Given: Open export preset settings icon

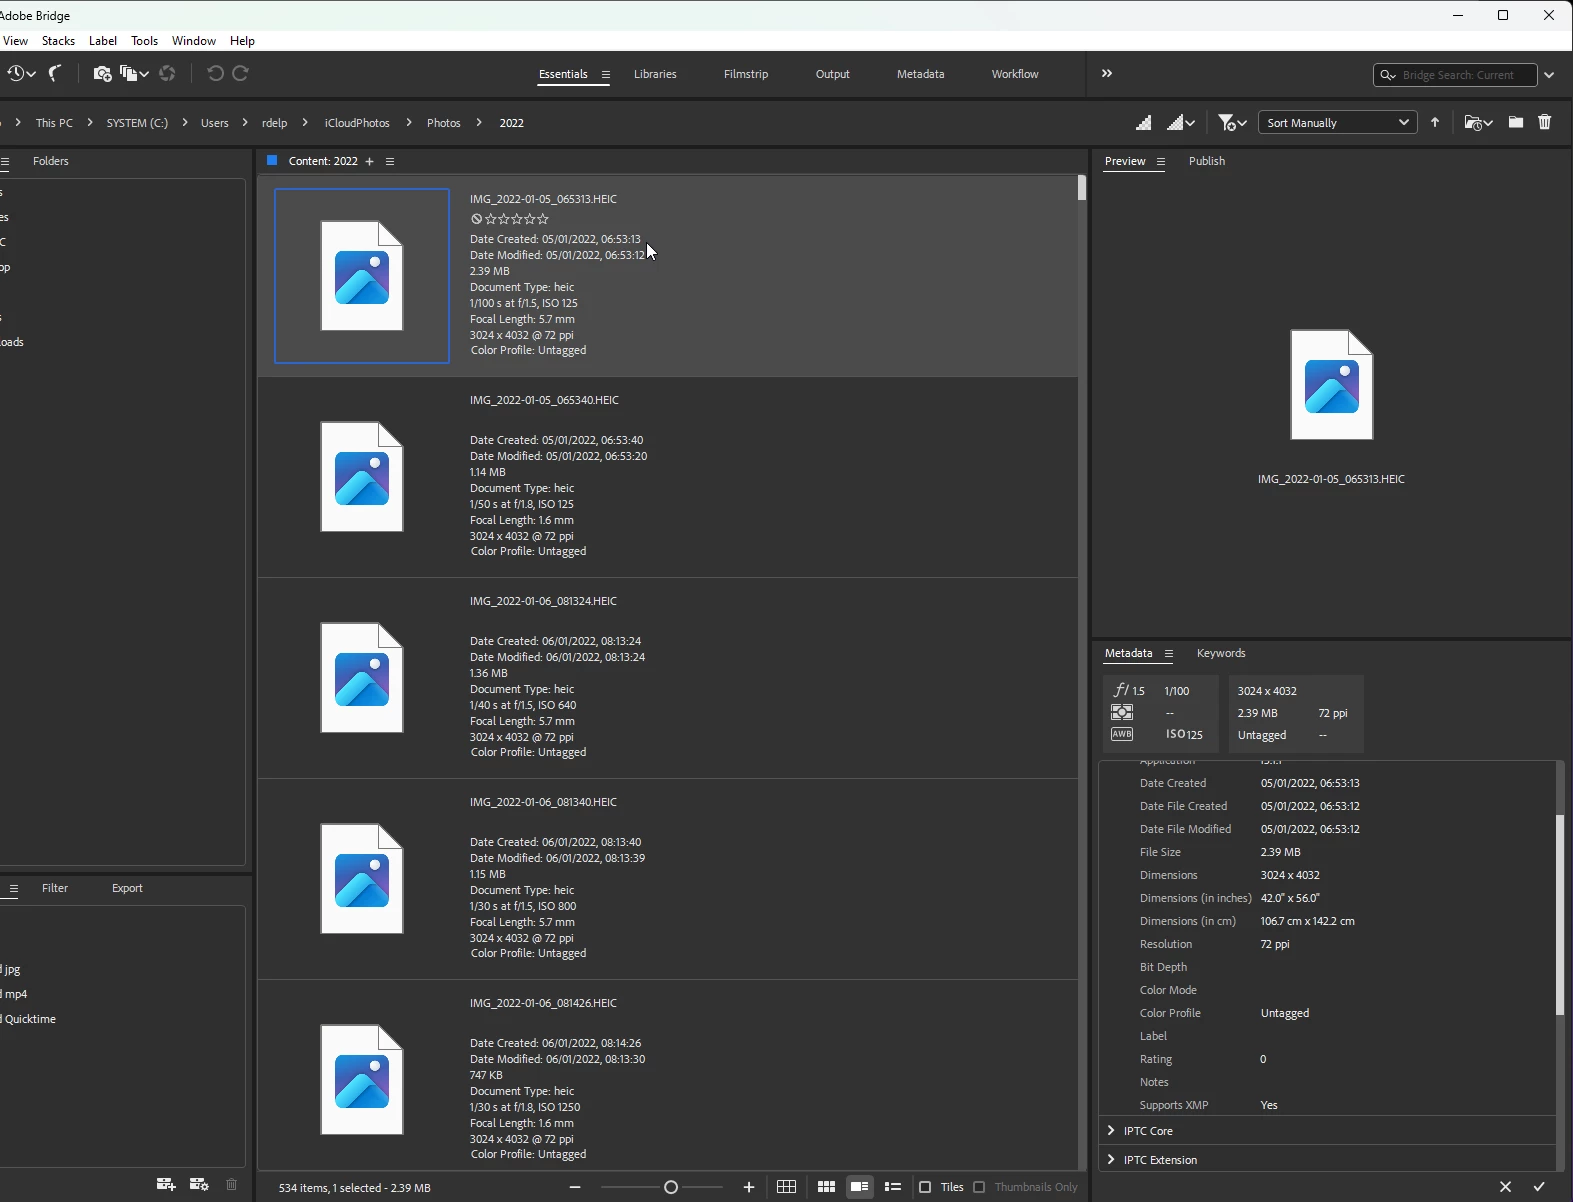Looking at the screenshot, I should click(x=199, y=1184).
